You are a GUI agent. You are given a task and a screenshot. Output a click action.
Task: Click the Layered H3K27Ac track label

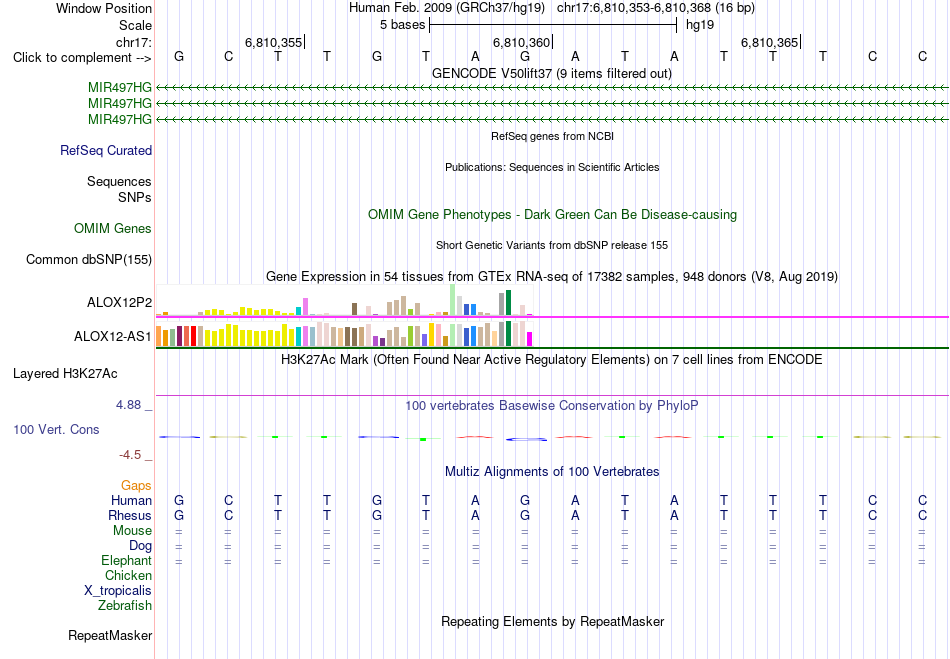pos(65,374)
